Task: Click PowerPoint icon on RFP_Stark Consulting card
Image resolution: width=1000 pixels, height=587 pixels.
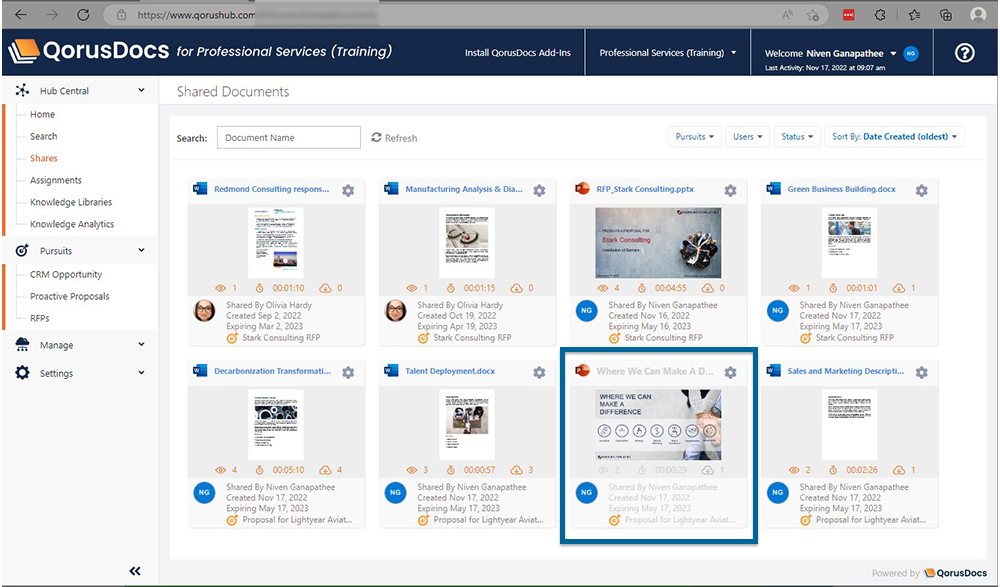Action: coord(582,189)
